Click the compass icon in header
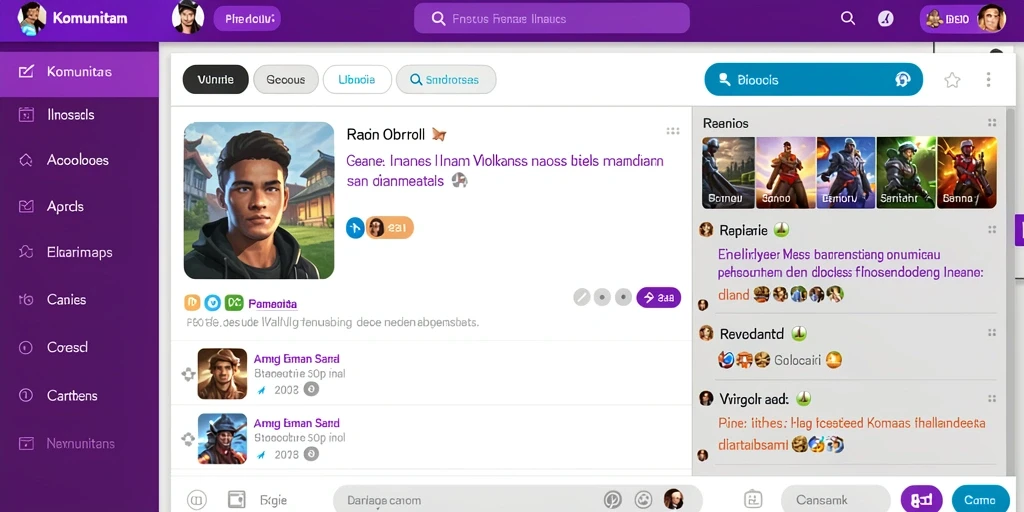Image resolution: width=1024 pixels, height=512 pixels. pyautogui.click(x=885, y=18)
